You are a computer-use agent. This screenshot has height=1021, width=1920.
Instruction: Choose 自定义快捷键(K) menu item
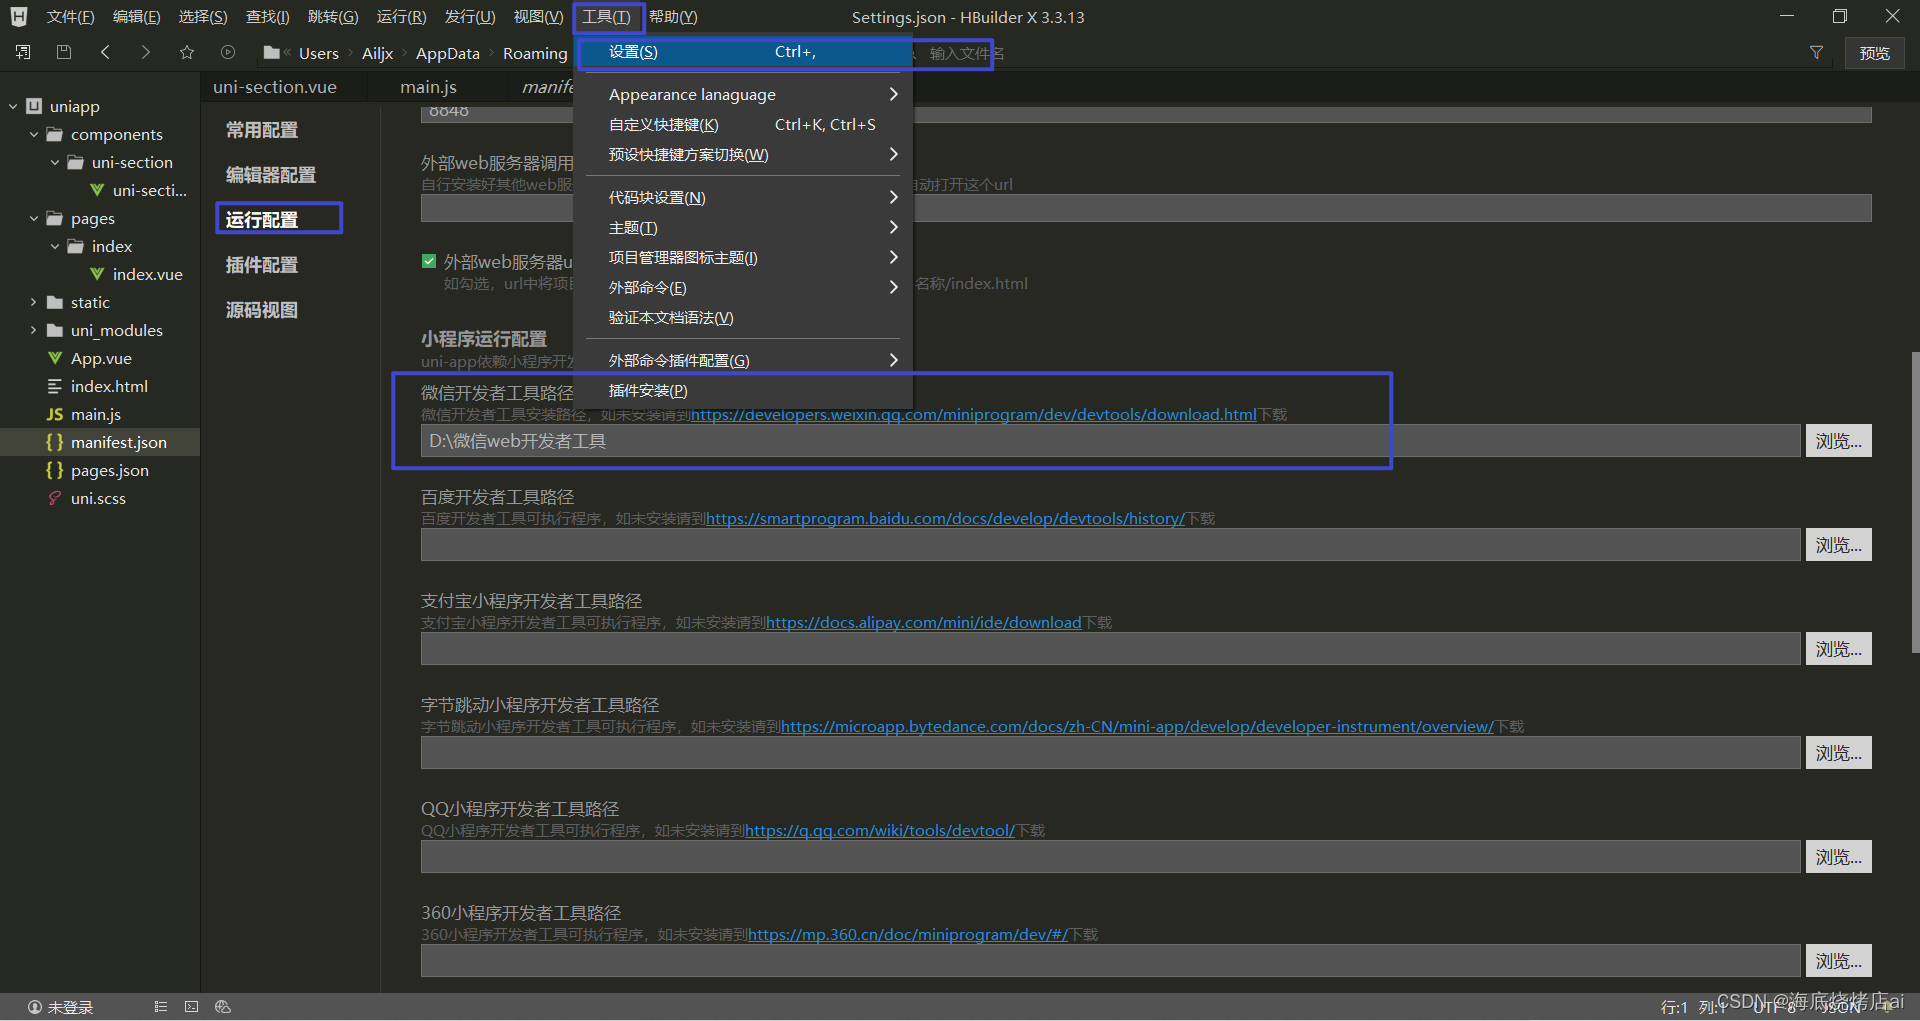[743, 124]
